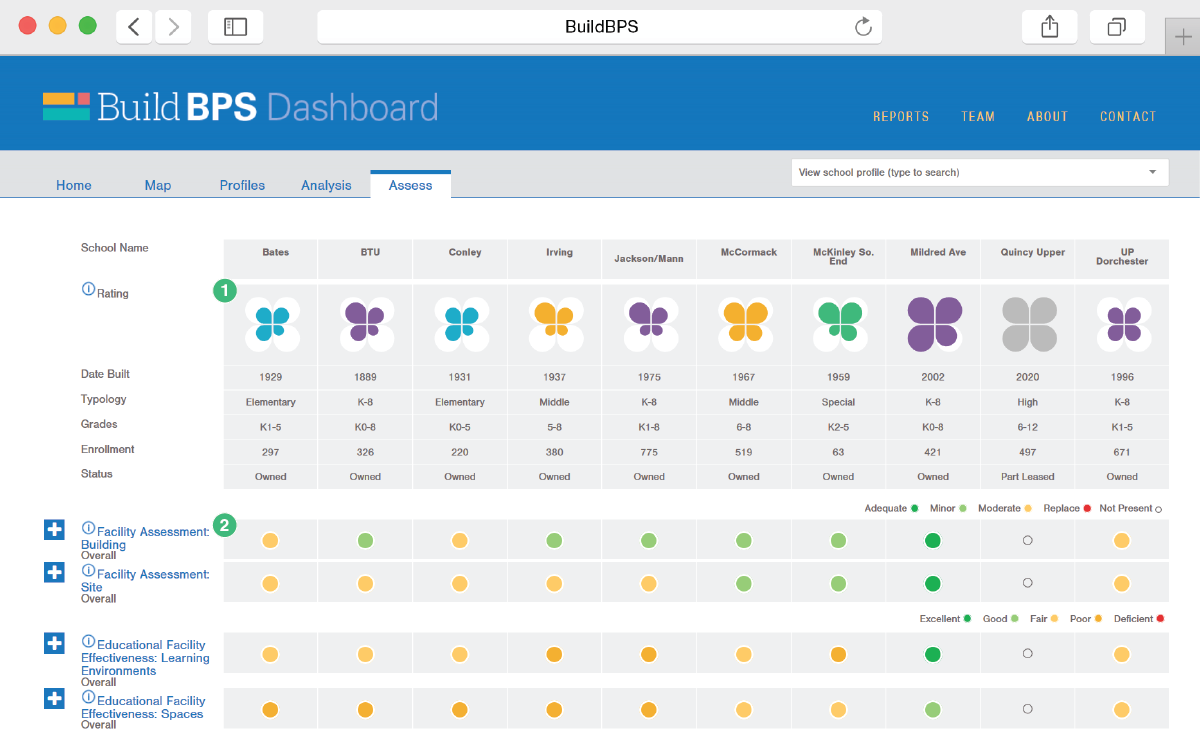
Task: Click the Bates butterfly rating icon
Action: pyautogui.click(x=271, y=324)
